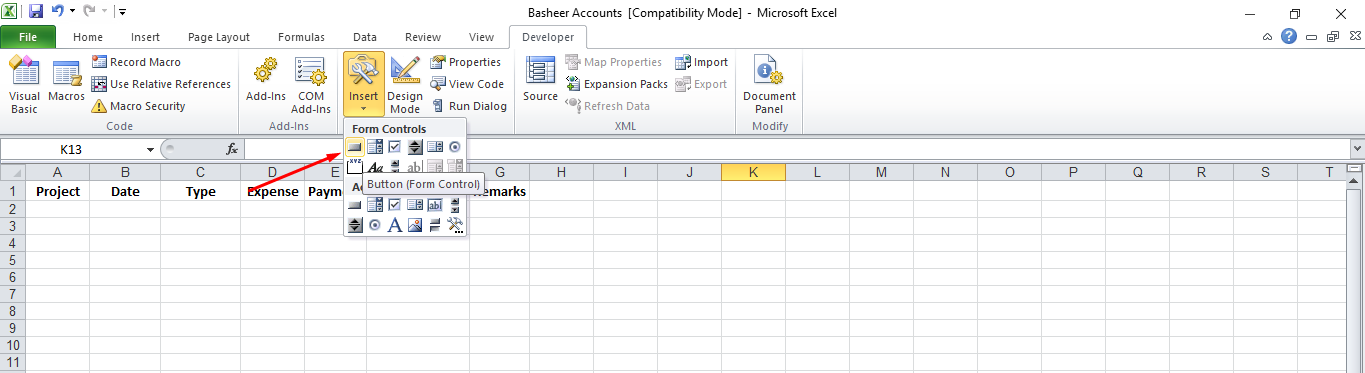The width and height of the screenshot is (1365, 373).
Task: Select the Check Box form control
Action: (395, 147)
